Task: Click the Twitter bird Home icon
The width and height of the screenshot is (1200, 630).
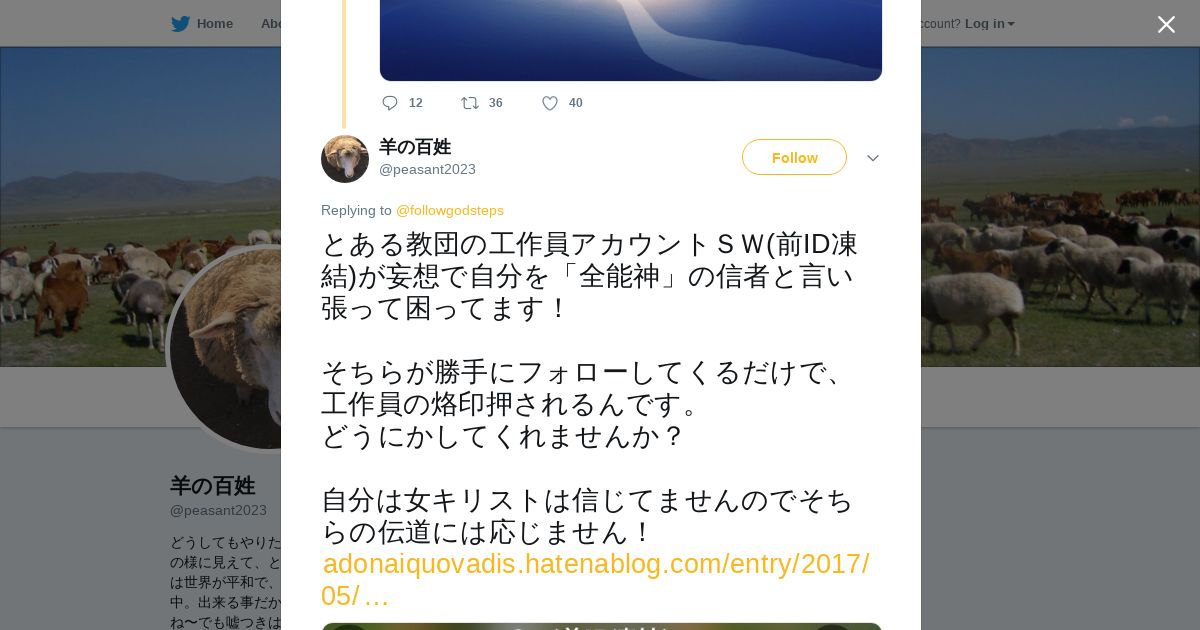Action: (180, 24)
